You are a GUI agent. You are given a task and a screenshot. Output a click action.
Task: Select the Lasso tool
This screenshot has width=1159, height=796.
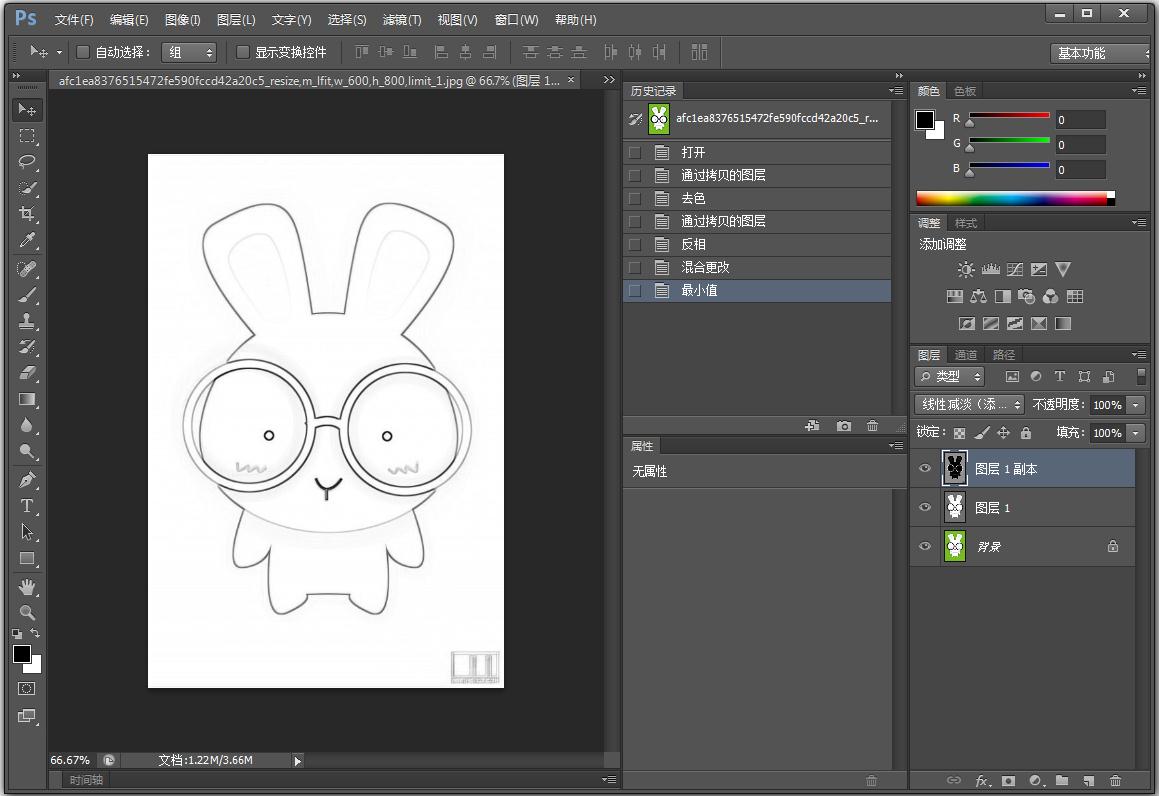click(27, 162)
